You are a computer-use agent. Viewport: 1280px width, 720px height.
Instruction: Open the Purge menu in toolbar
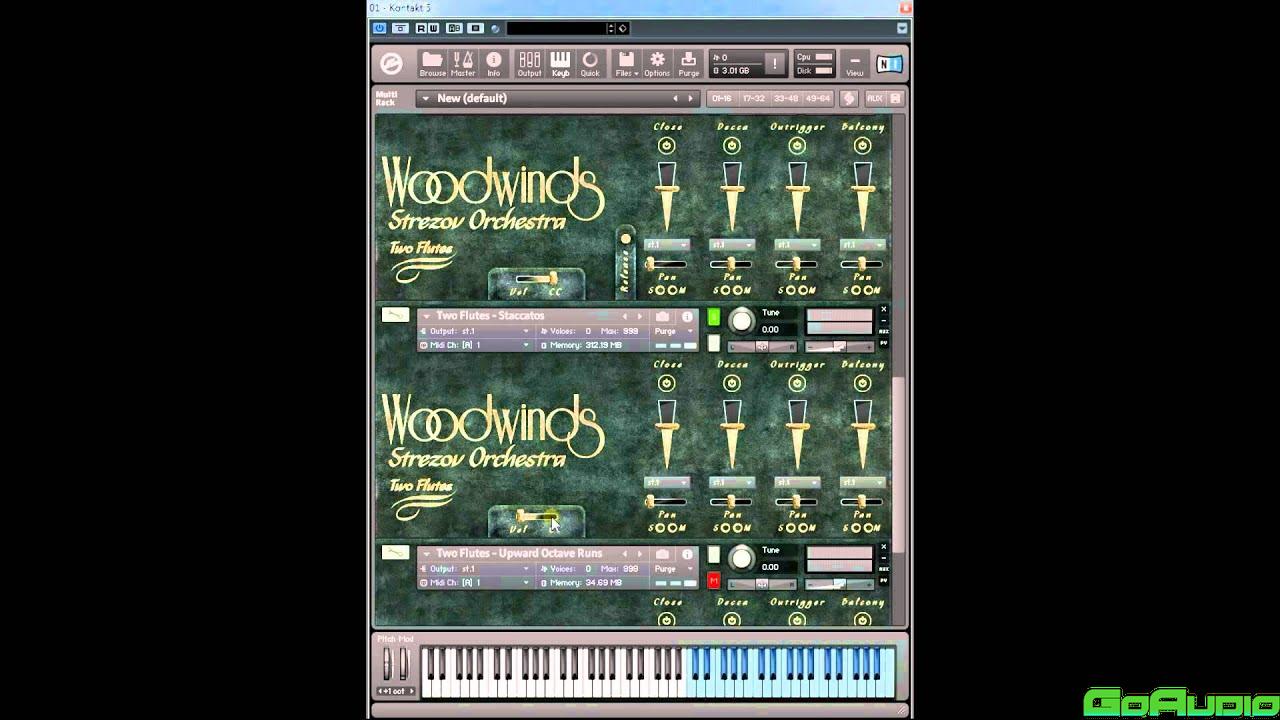689,64
